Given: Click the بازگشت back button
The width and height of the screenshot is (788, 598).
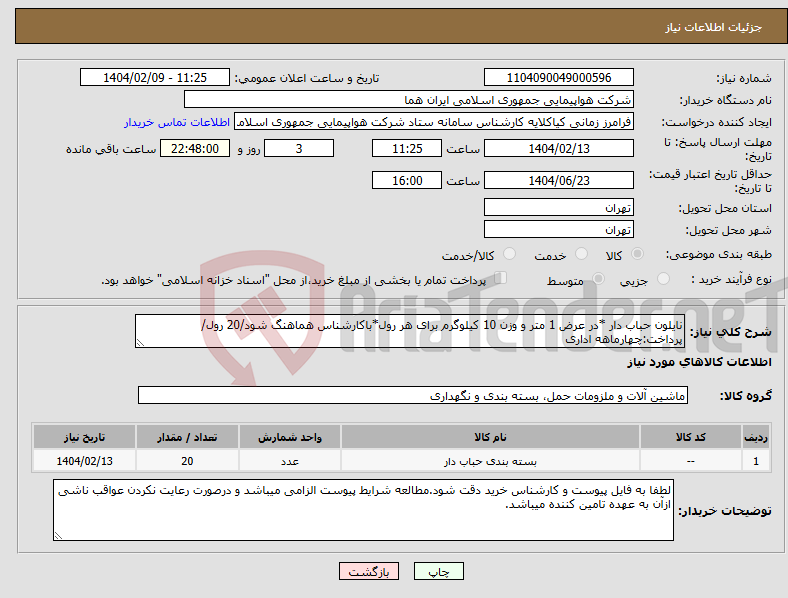Looking at the screenshot, I should point(369,571).
